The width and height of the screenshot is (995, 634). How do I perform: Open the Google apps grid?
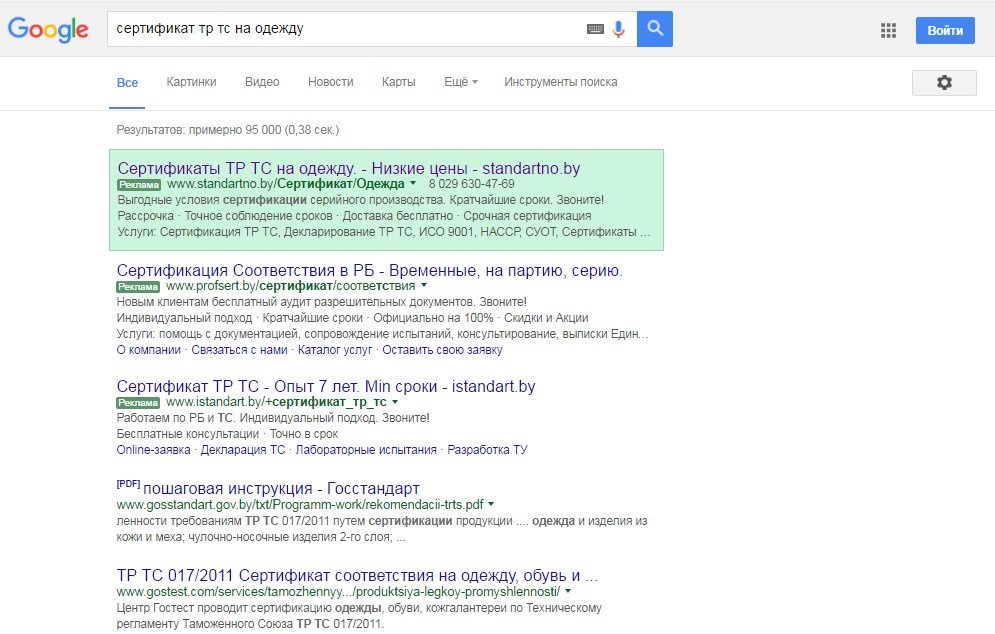[888, 30]
